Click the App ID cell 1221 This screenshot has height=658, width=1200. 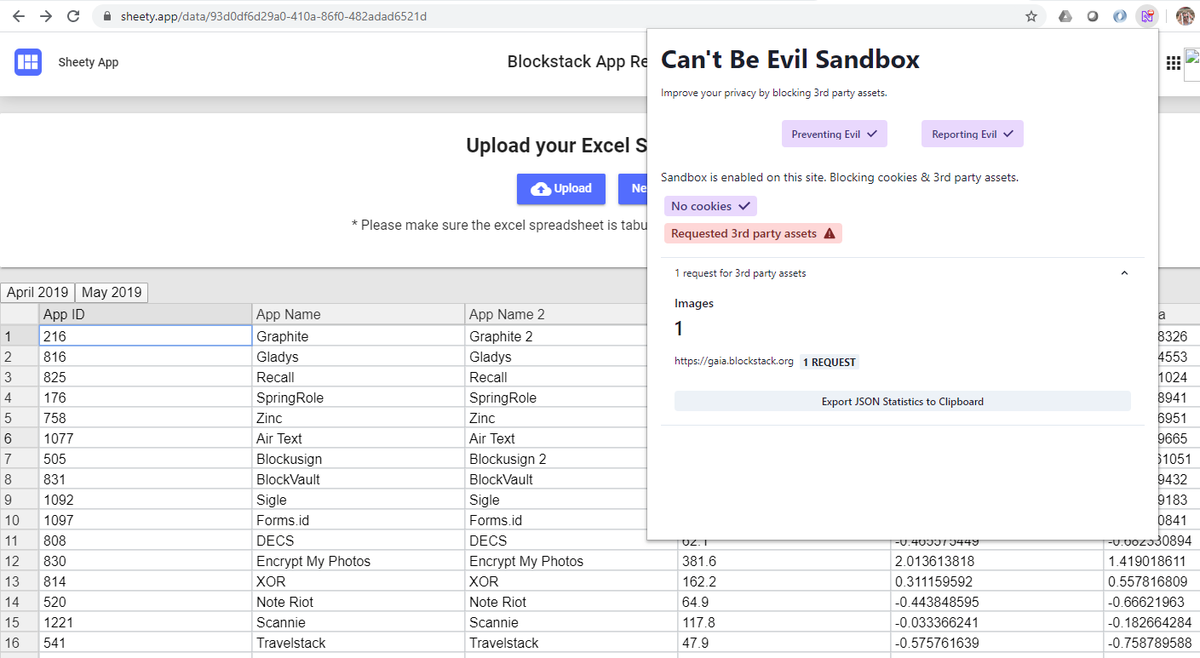tap(145, 622)
